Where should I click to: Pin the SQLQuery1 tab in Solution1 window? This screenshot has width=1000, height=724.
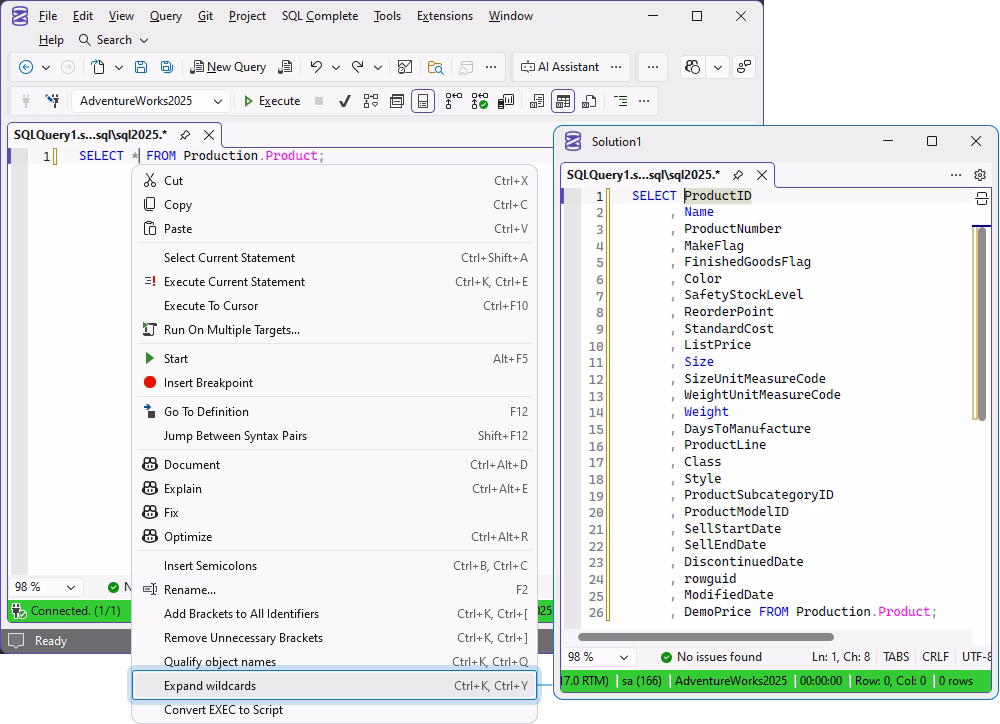click(x=738, y=175)
